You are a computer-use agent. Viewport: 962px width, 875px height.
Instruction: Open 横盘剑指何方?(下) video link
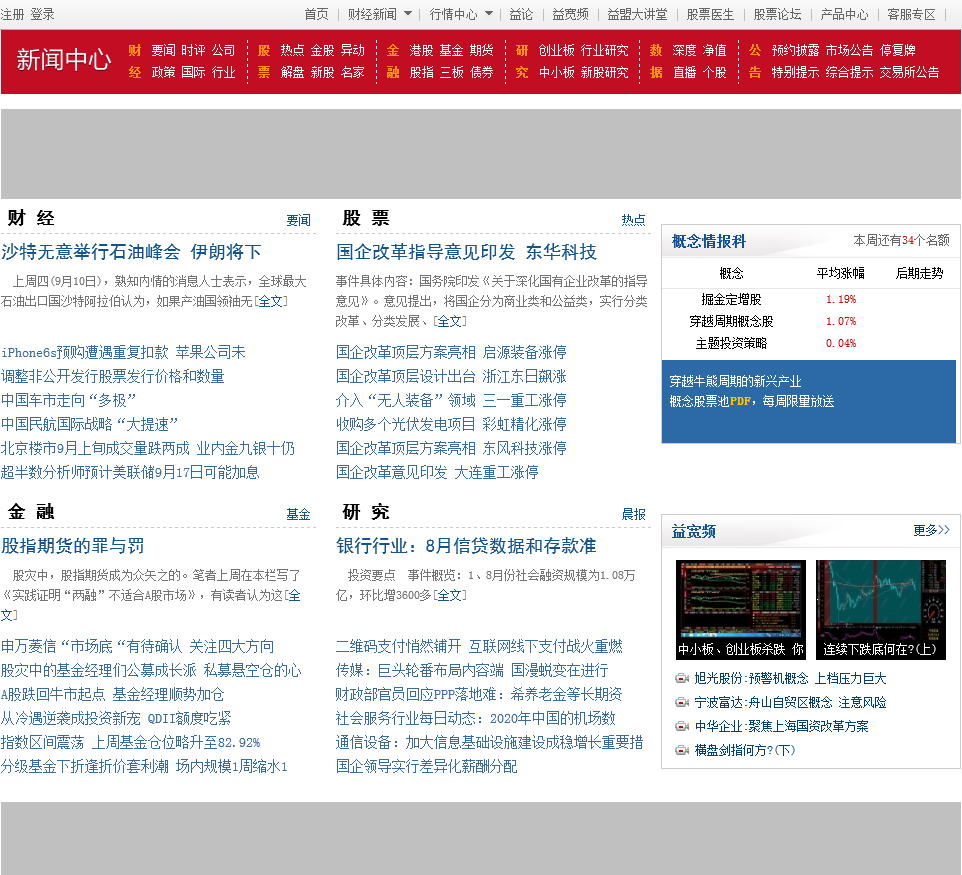point(745,750)
